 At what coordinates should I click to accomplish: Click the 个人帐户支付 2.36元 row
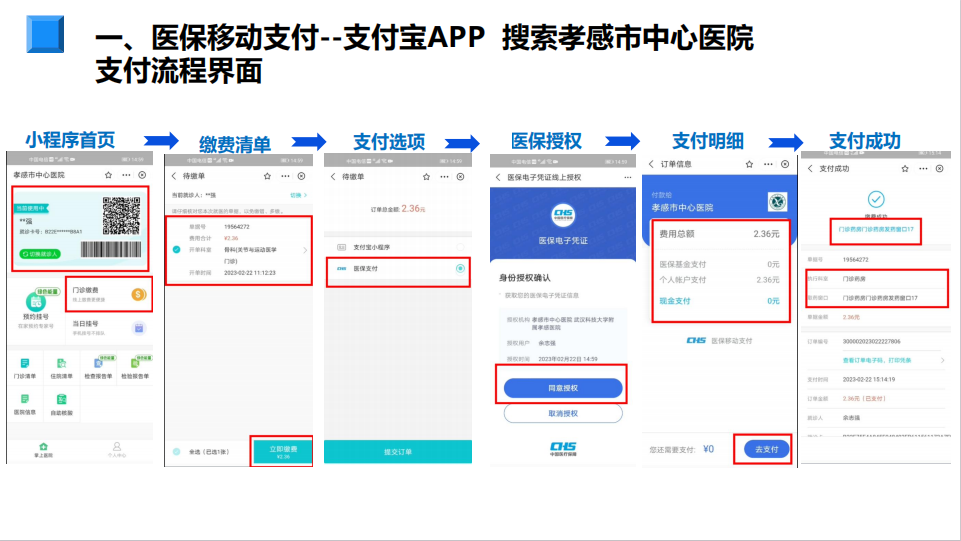click(x=719, y=279)
